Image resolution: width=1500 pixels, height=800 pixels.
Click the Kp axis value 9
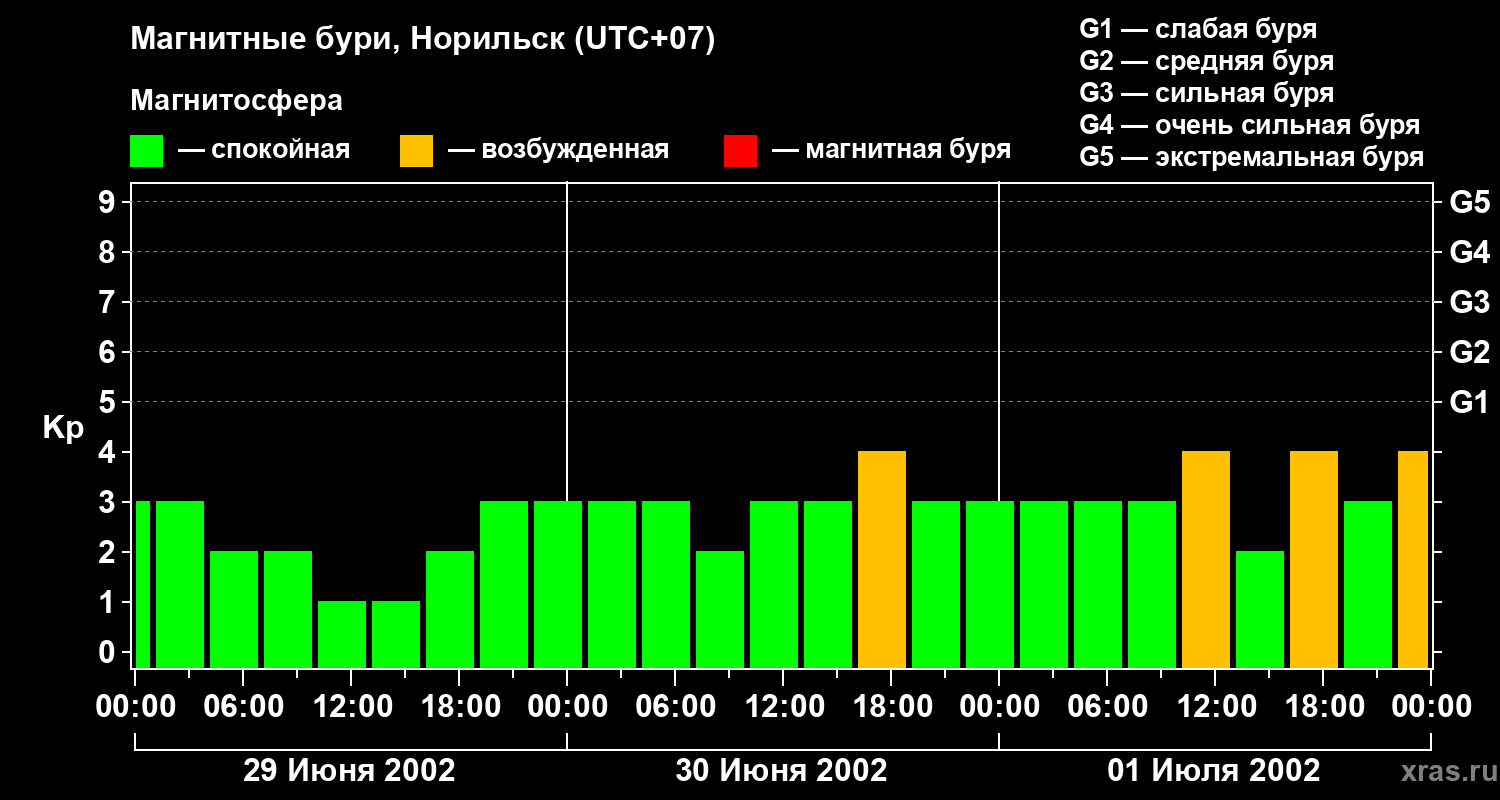[x=109, y=202]
